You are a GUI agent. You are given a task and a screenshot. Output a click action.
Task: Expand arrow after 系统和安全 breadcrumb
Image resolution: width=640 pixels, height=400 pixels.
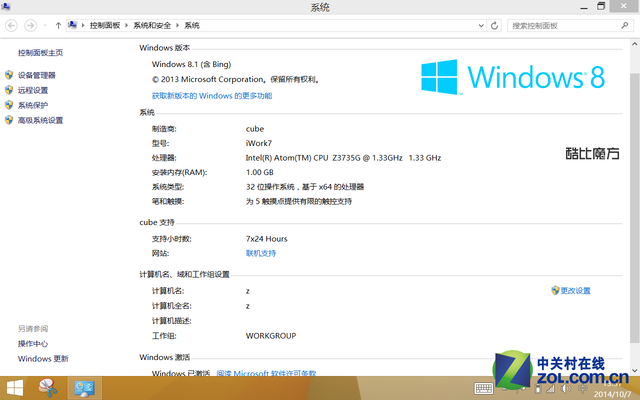coord(178,26)
